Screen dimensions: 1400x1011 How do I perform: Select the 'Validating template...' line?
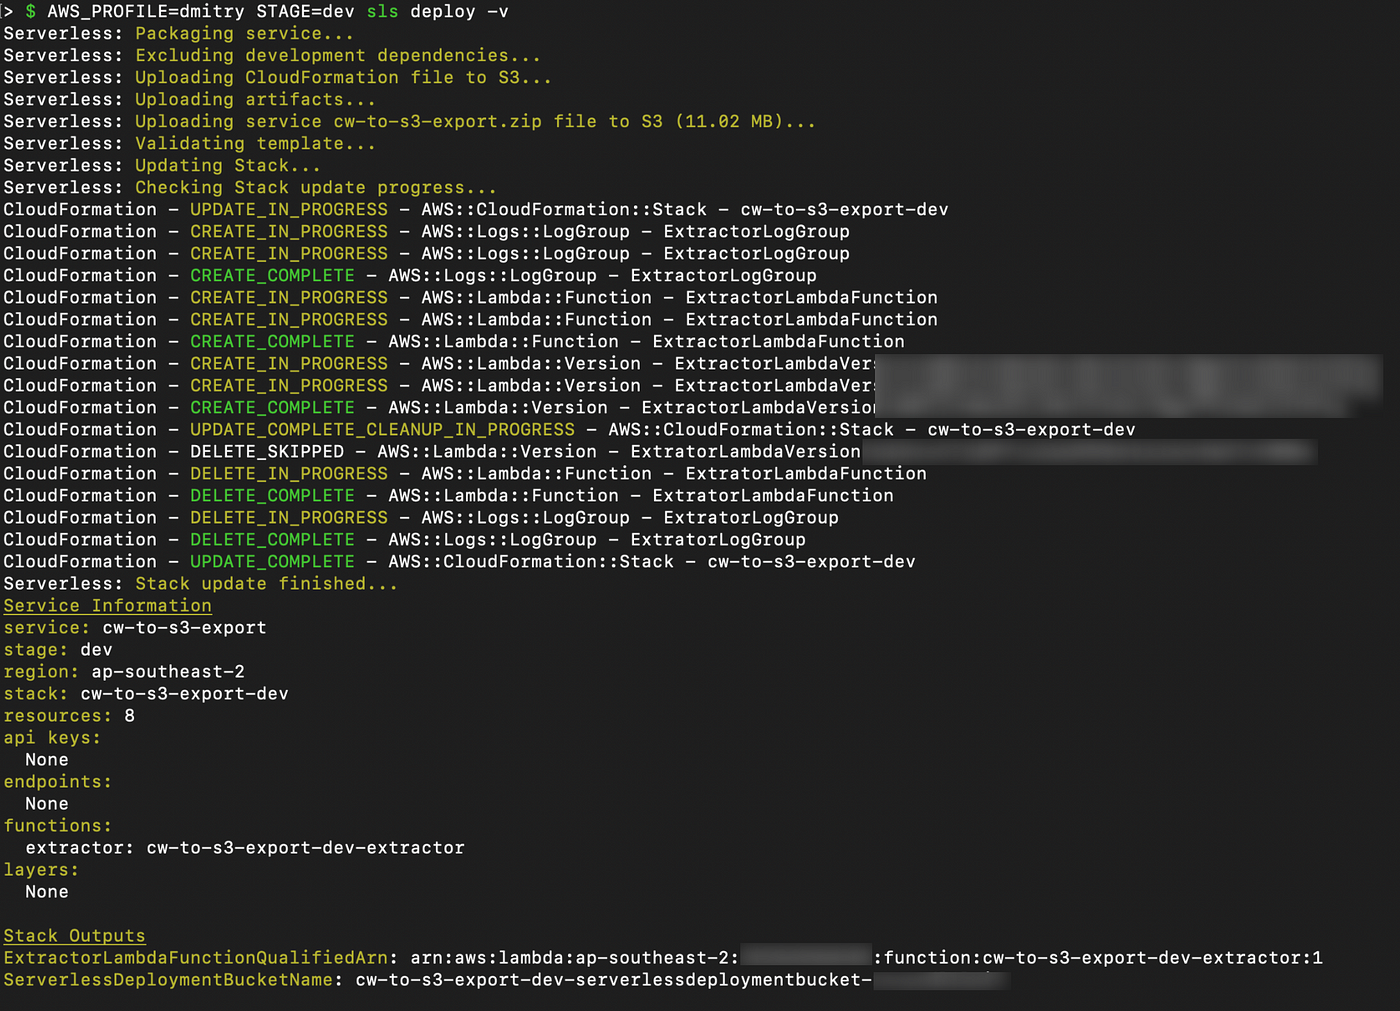point(189,144)
